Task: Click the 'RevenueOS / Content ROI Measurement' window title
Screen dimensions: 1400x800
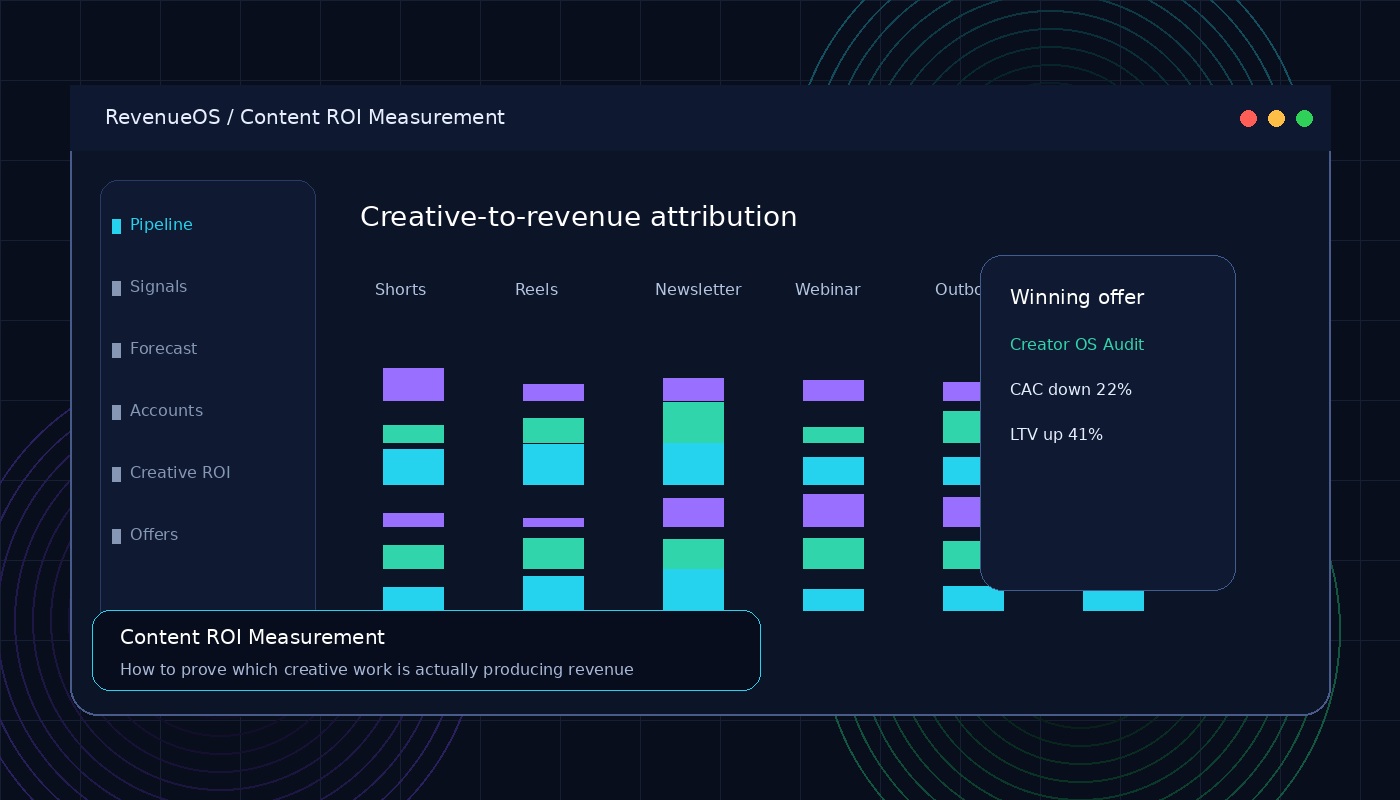Action: [x=305, y=117]
